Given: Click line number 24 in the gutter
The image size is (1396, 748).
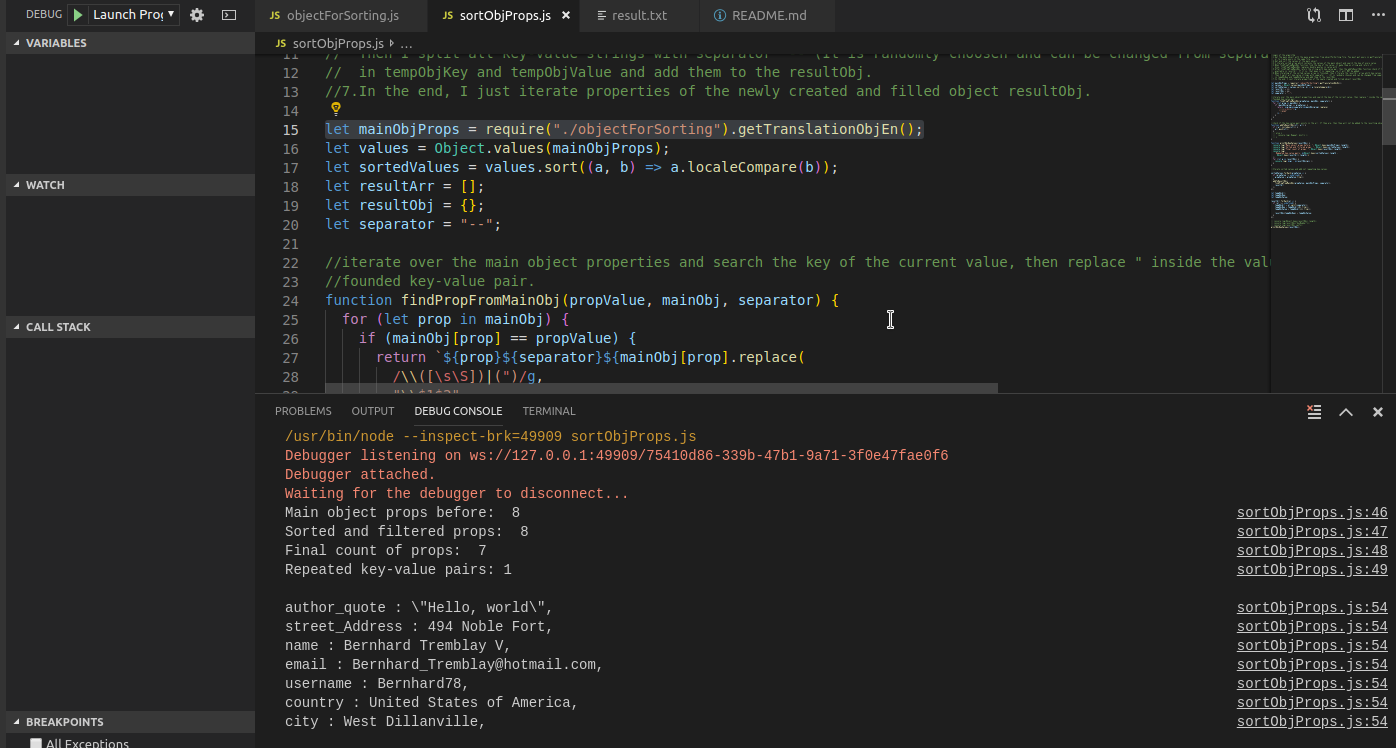Looking at the screenshot, I should [291, 301].
